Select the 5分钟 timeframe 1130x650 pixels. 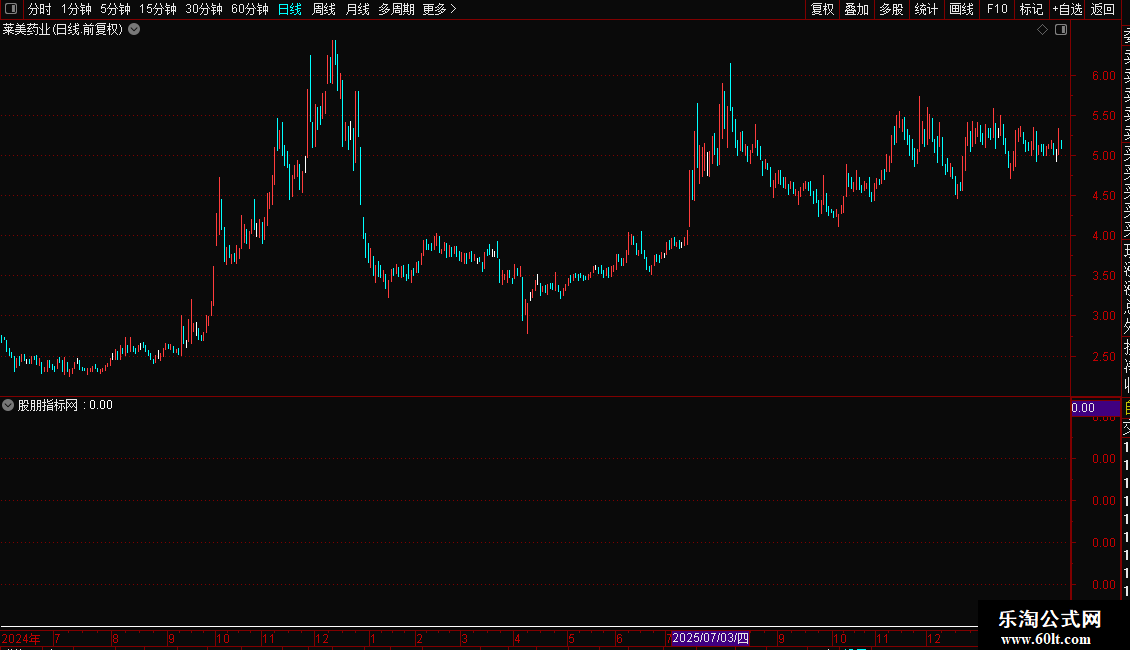click(x=115, y=9)
